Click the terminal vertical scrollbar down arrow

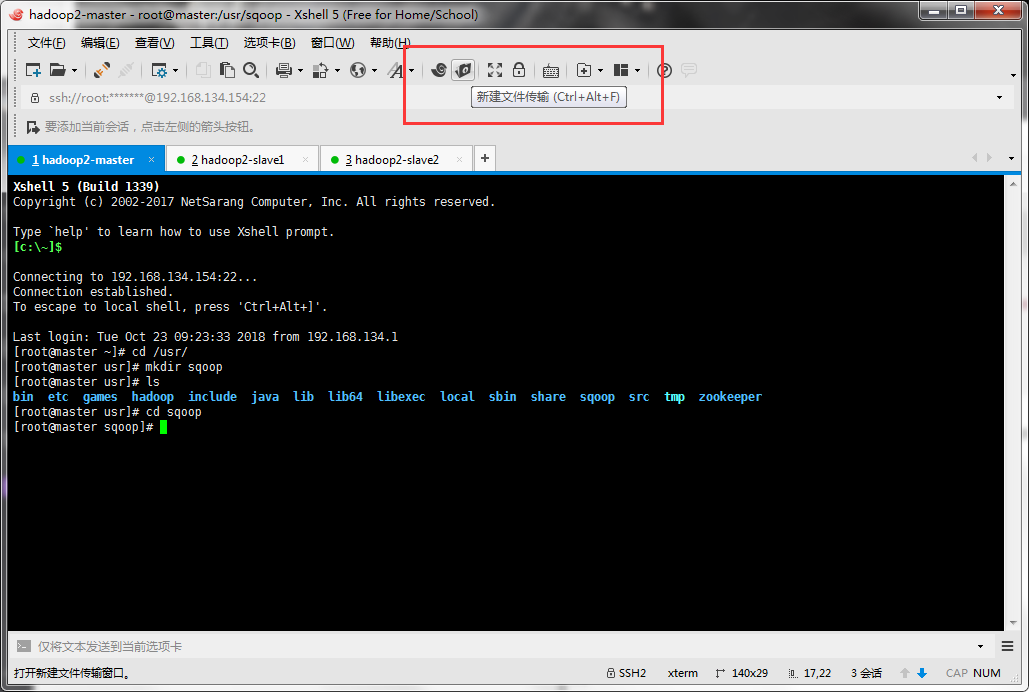tap(1013, 623)
